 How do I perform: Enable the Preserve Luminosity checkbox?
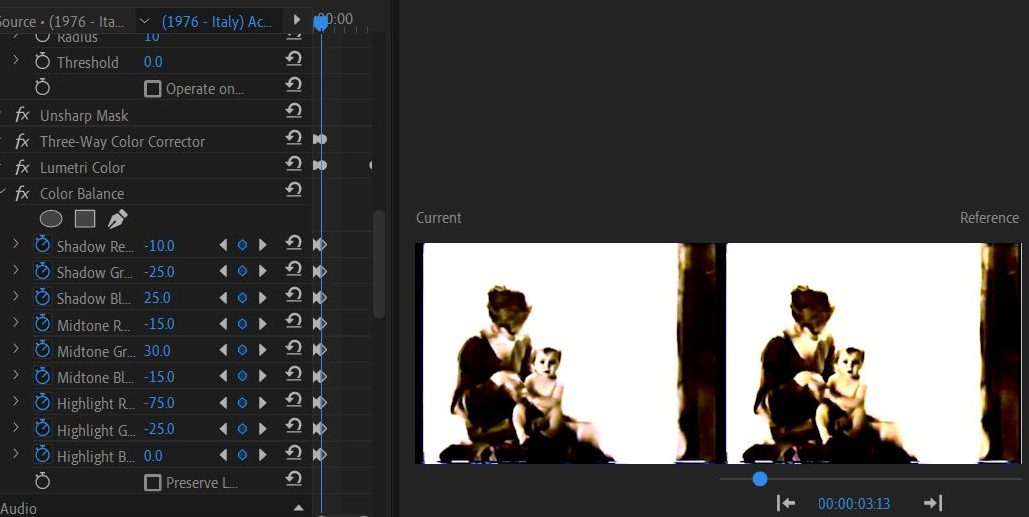[x=152, y=483]
